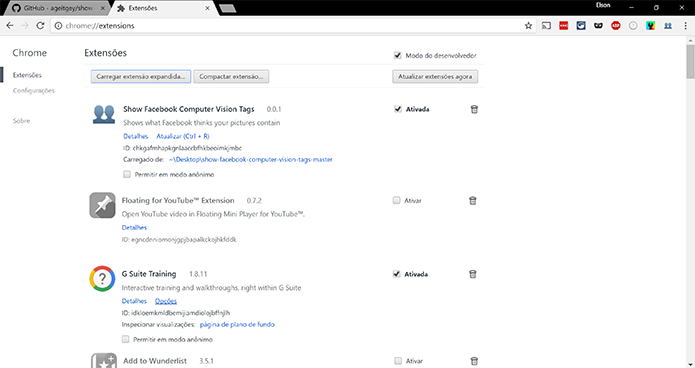Viewport: 695px width, 368px height.
Task: Click the forward navigation arrow
Action: pos(25,26)
